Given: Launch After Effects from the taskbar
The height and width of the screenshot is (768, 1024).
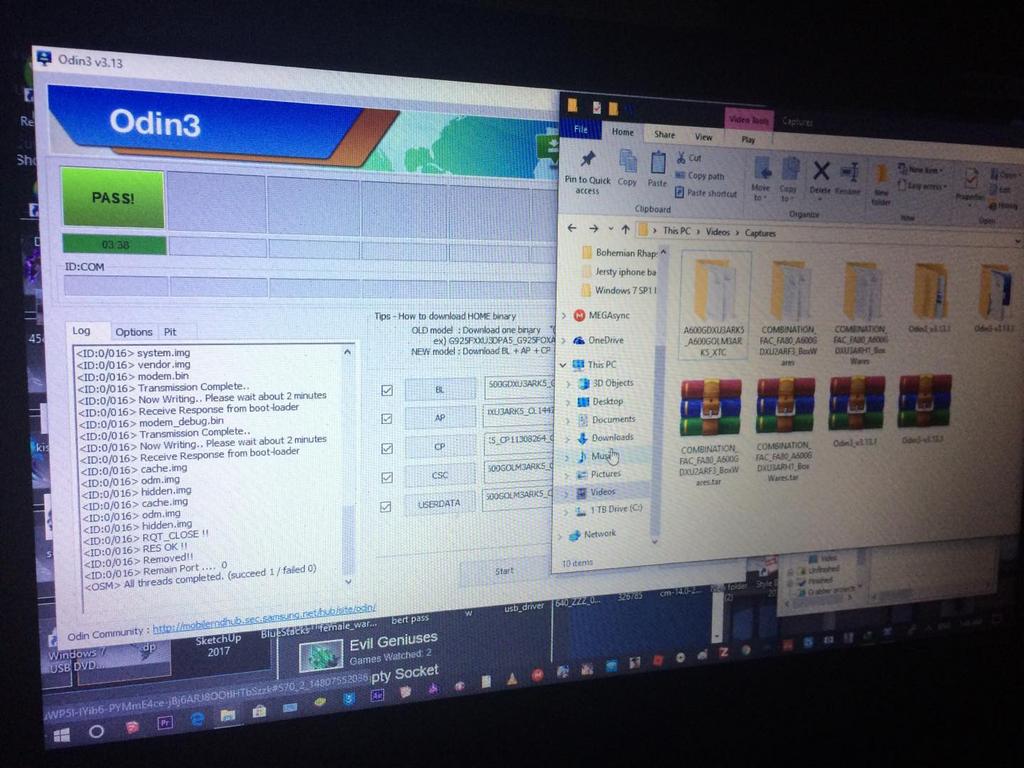Looking at the screenshot, I should [x=377, y=696].
